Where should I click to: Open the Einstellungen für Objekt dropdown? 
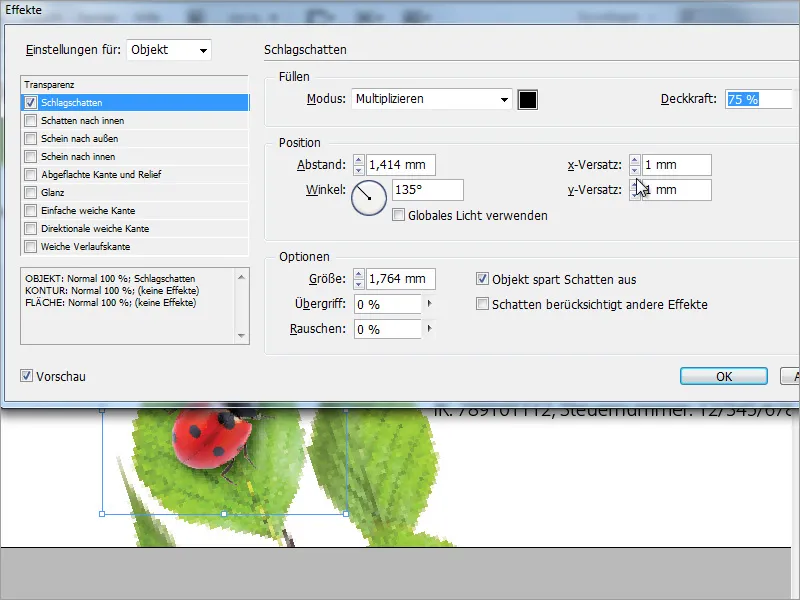(x=169, y=50)
